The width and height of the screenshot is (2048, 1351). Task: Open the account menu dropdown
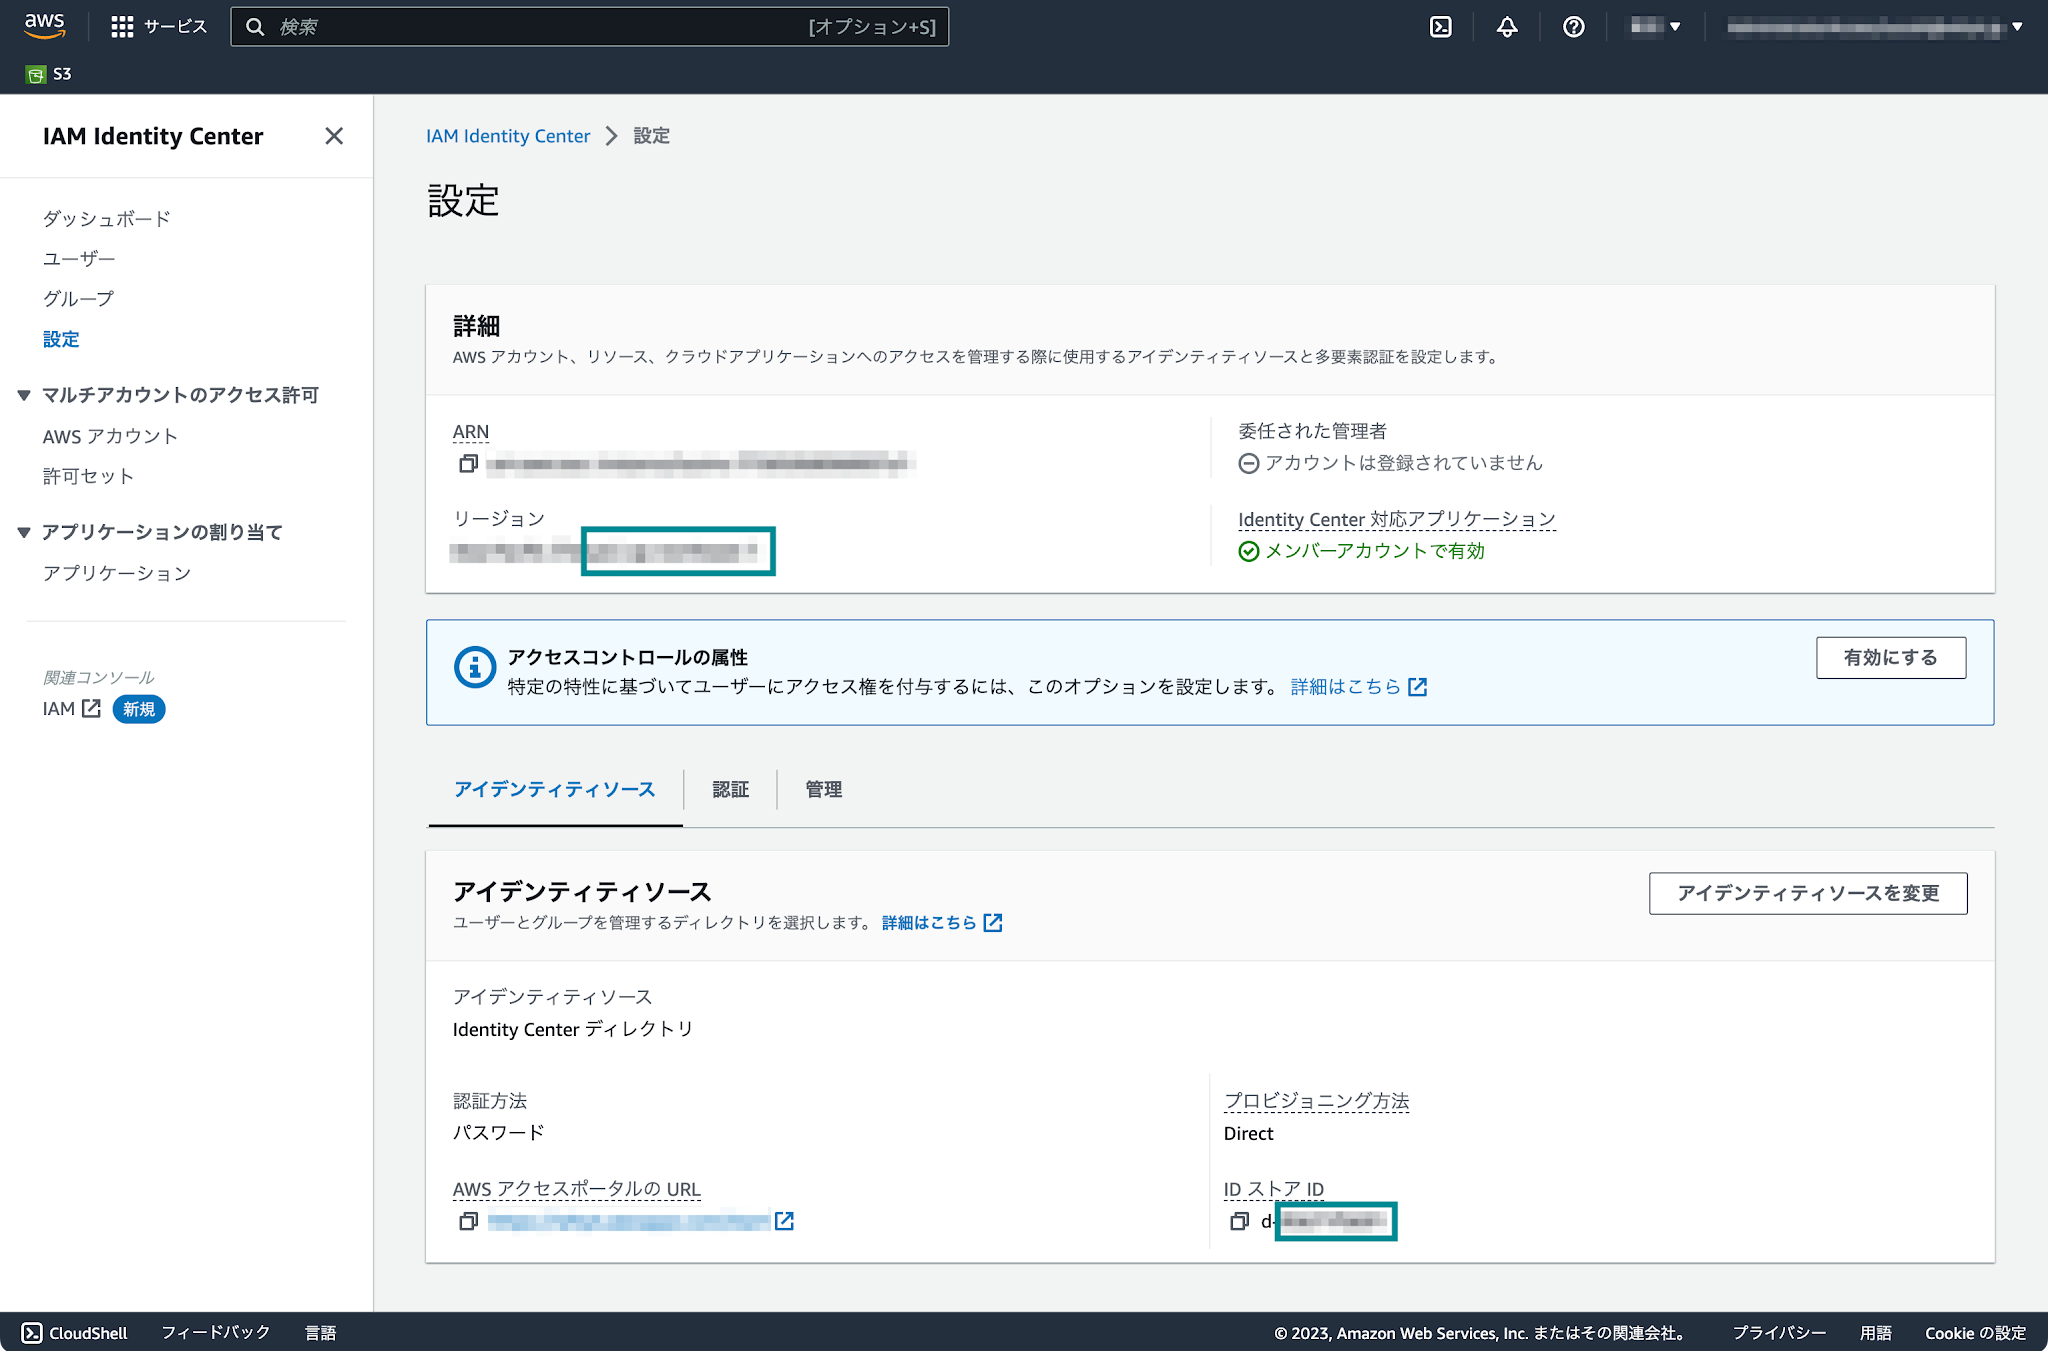[x=1874, y=27]
